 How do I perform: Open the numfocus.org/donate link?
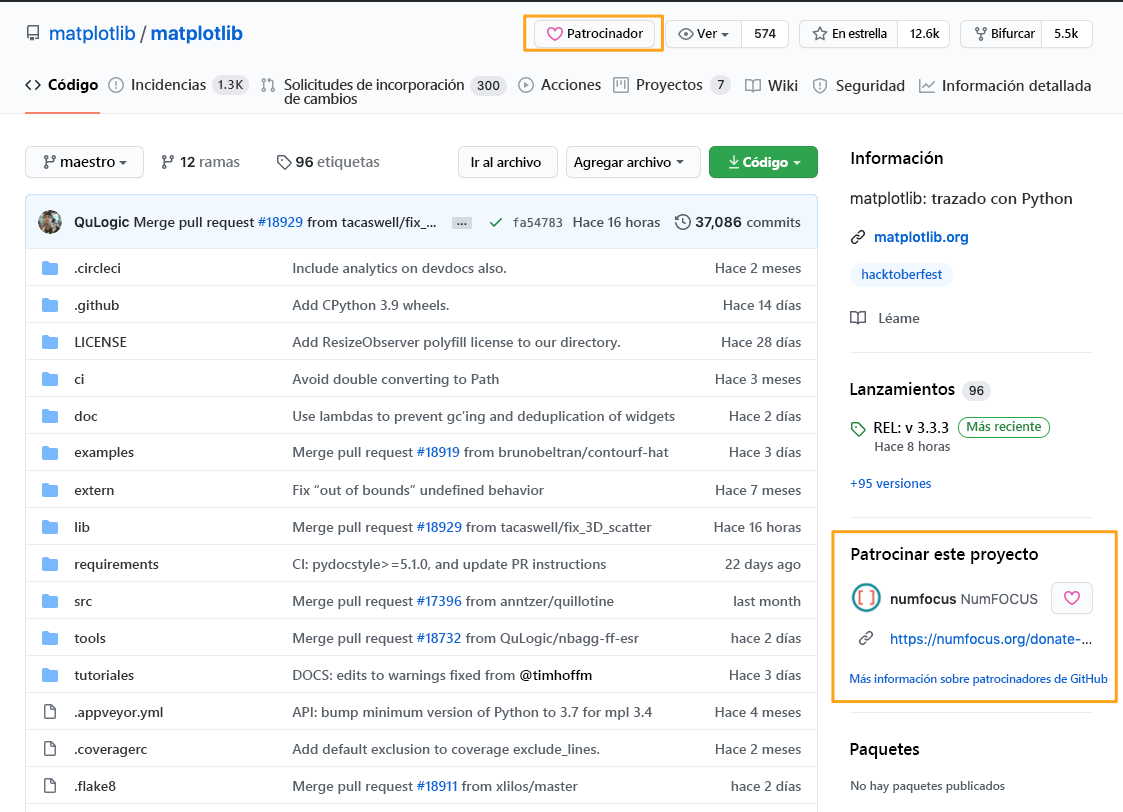[x=991, y=639]
